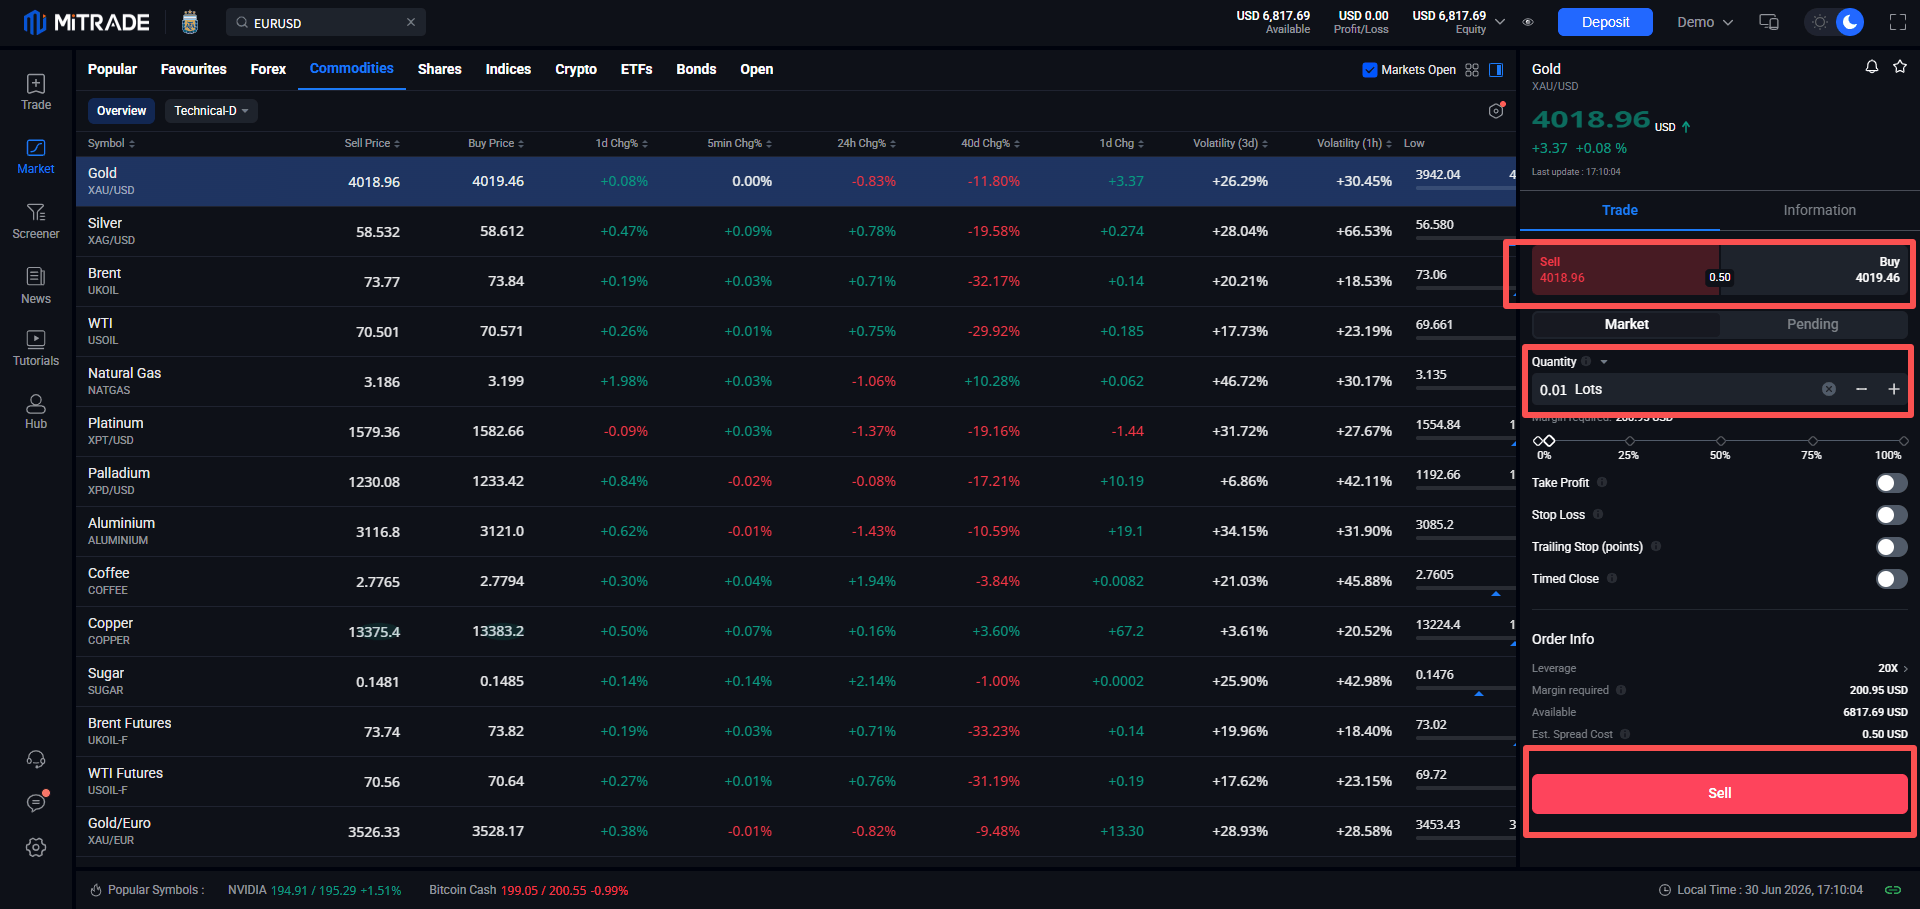Select dark theme with moon icon
The width and height of the screenshot is (1920, 909).
point(1850,22)
